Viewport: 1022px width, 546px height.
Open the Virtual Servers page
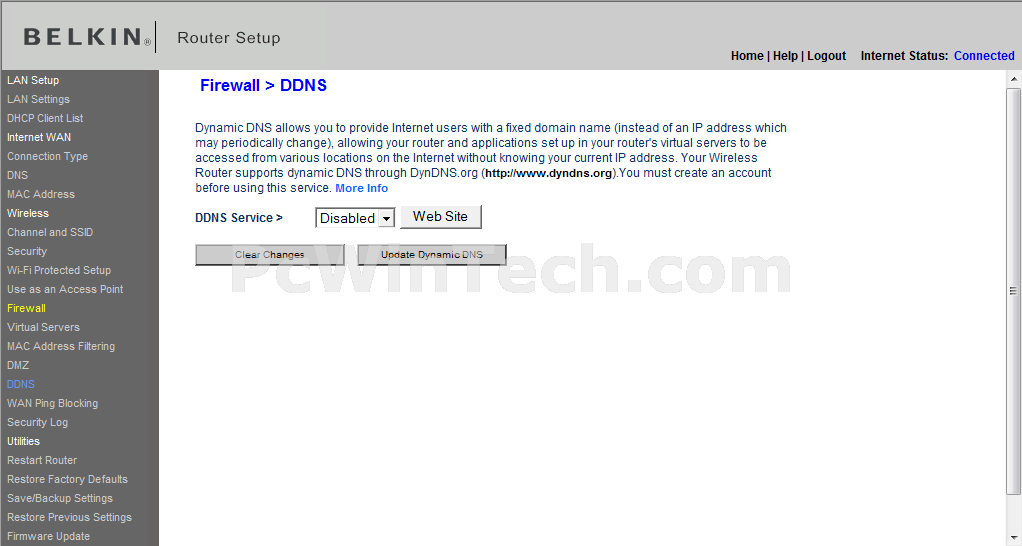[x=44, y=327]
